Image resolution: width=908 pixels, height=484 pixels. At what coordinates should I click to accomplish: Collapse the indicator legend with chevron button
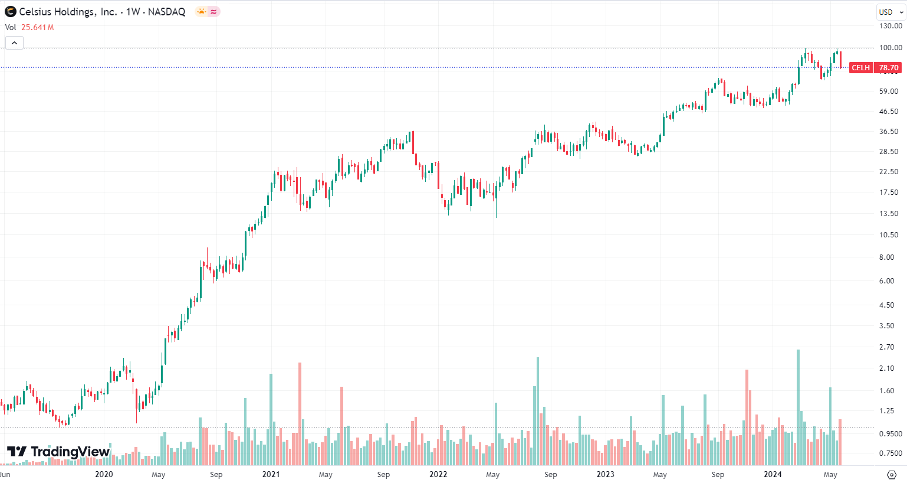[13, 43]
